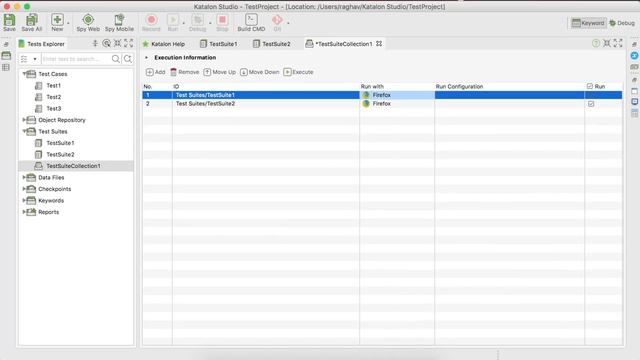Expand the Keywords folder
This screenshot has width=640, height=360.
click(x=24, y=200)
